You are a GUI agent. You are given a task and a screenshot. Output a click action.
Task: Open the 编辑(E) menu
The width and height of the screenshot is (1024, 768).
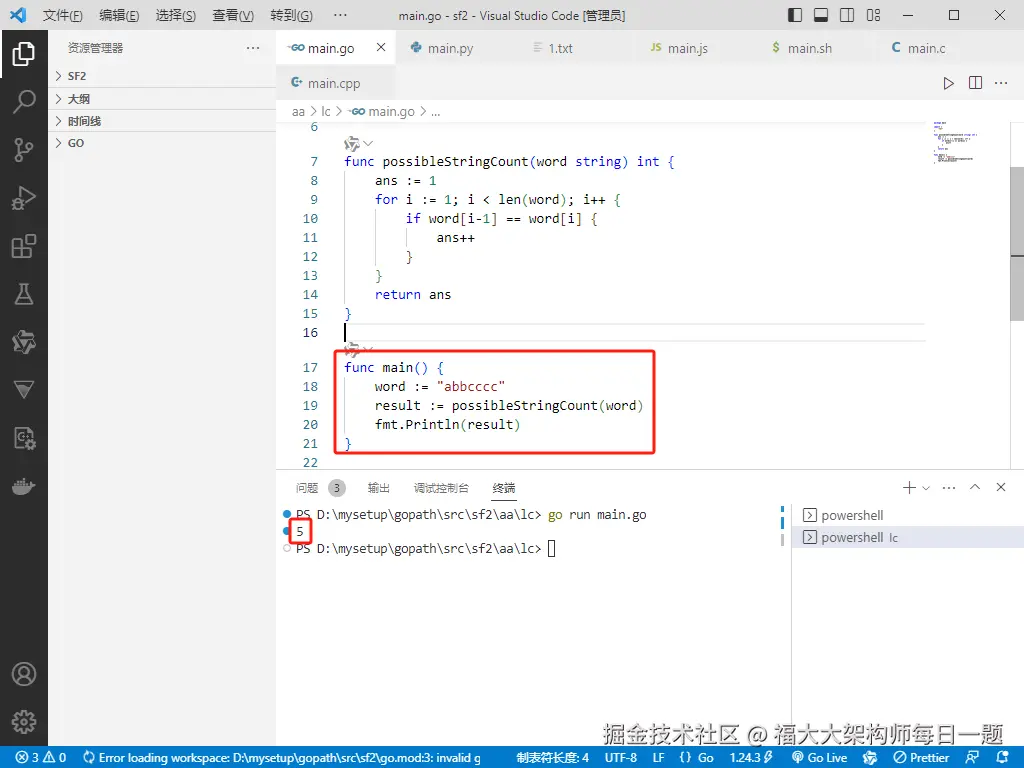pyautogui.click(x=119, y=15)
